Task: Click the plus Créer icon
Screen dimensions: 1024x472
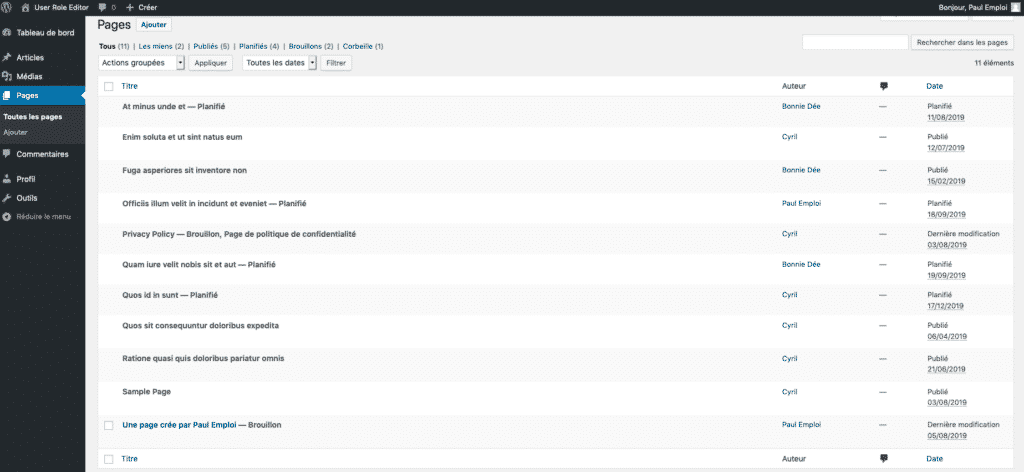Action: pyautogui.click(x=129, y=7)
